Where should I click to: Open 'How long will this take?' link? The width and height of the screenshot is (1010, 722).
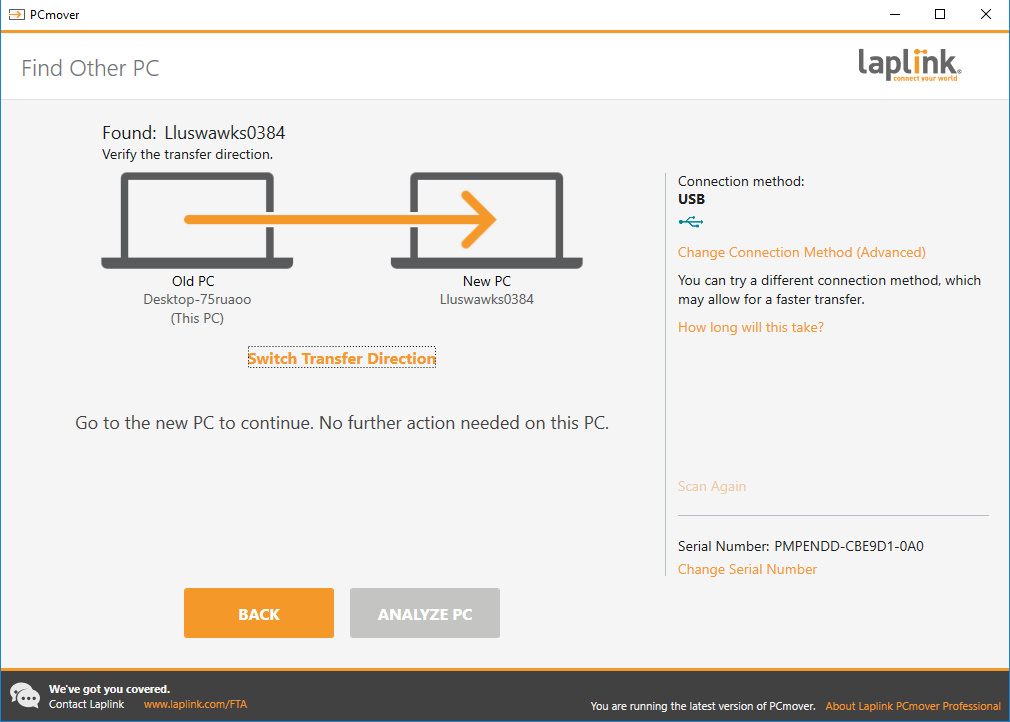(x=750, y=327)
